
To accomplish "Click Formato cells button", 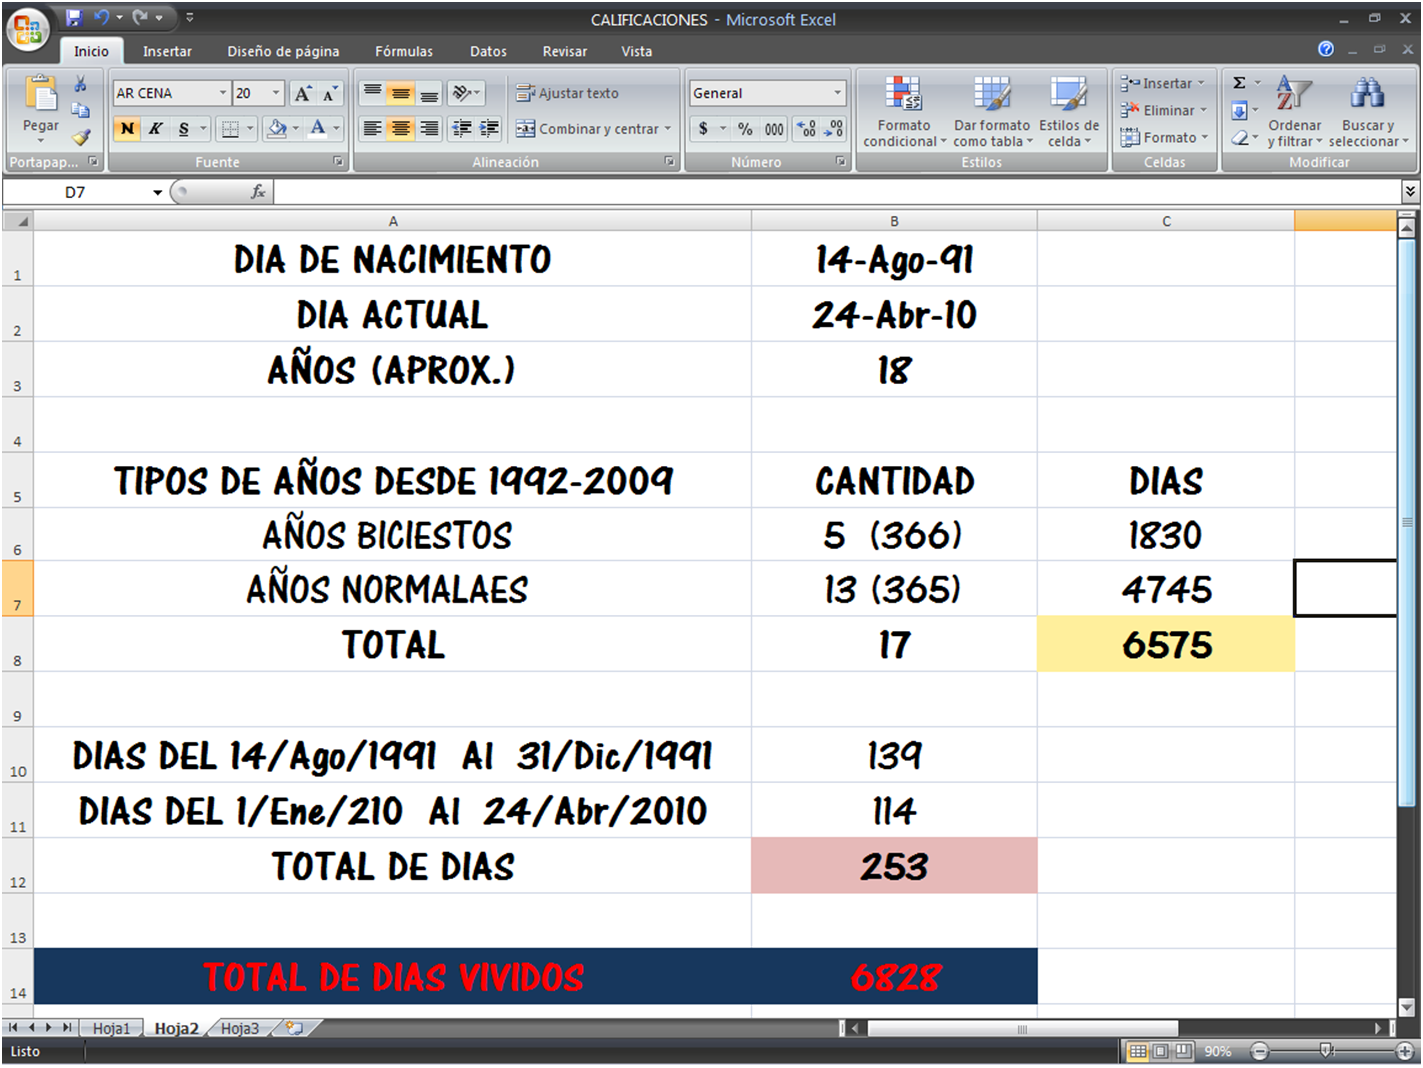I will point(1165,138).
